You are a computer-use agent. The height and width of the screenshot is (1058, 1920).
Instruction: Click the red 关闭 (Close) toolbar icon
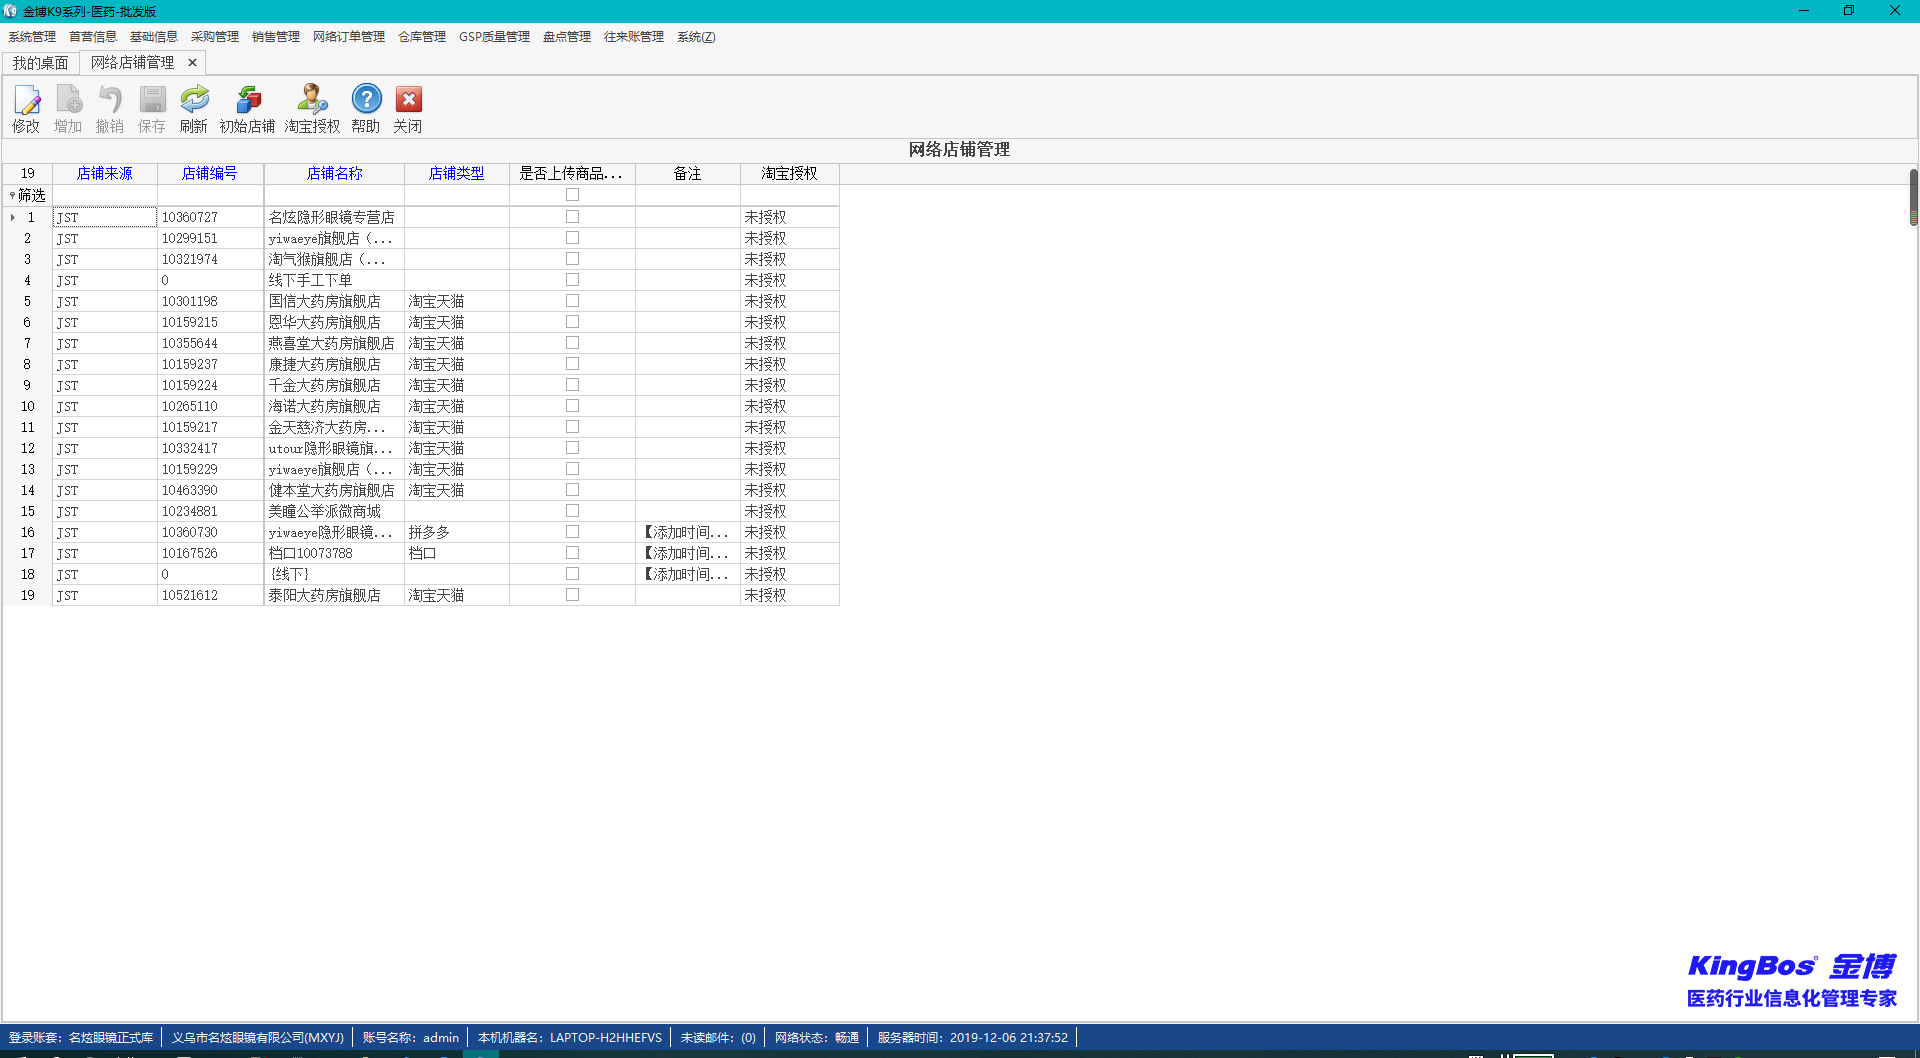[x=408, y=101]
